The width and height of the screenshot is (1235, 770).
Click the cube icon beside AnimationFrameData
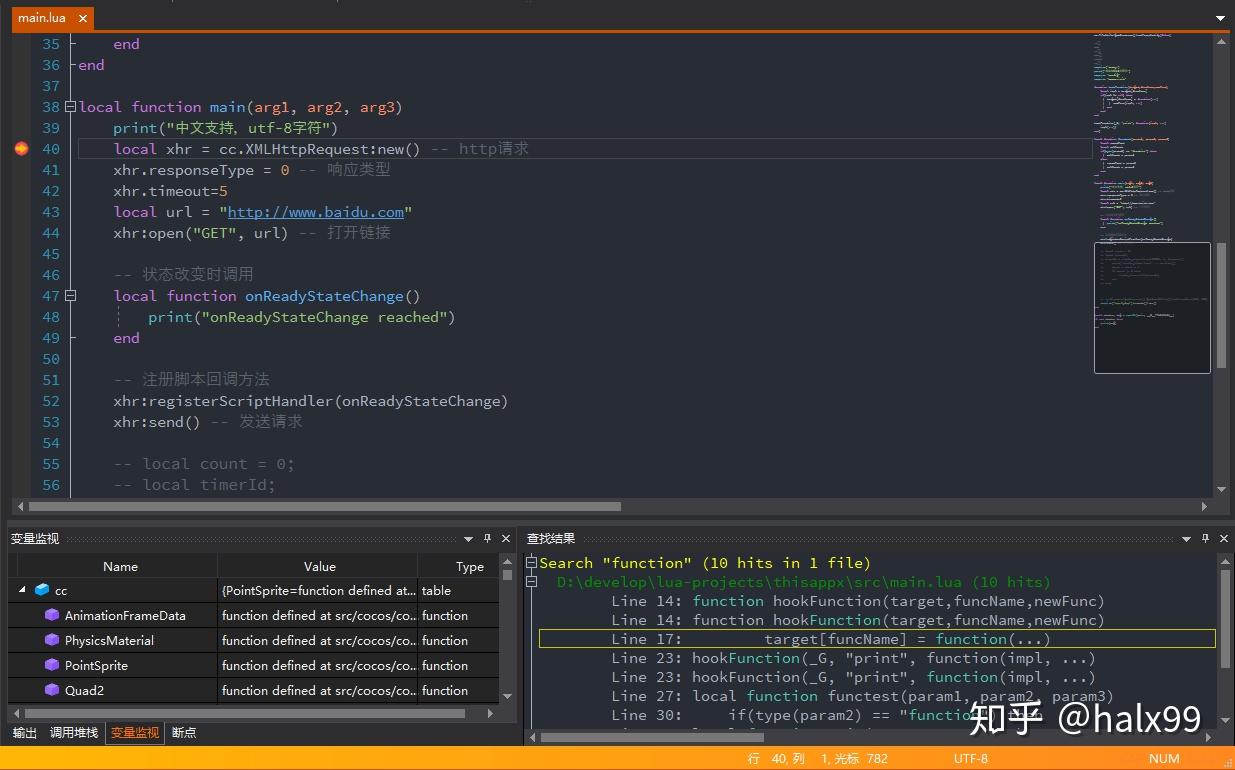(52, 616)
